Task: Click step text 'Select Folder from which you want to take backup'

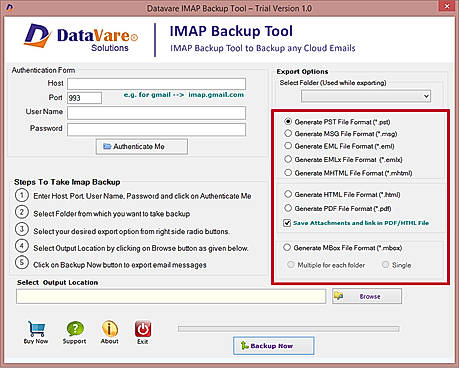Action: click(x=112, y=214)
